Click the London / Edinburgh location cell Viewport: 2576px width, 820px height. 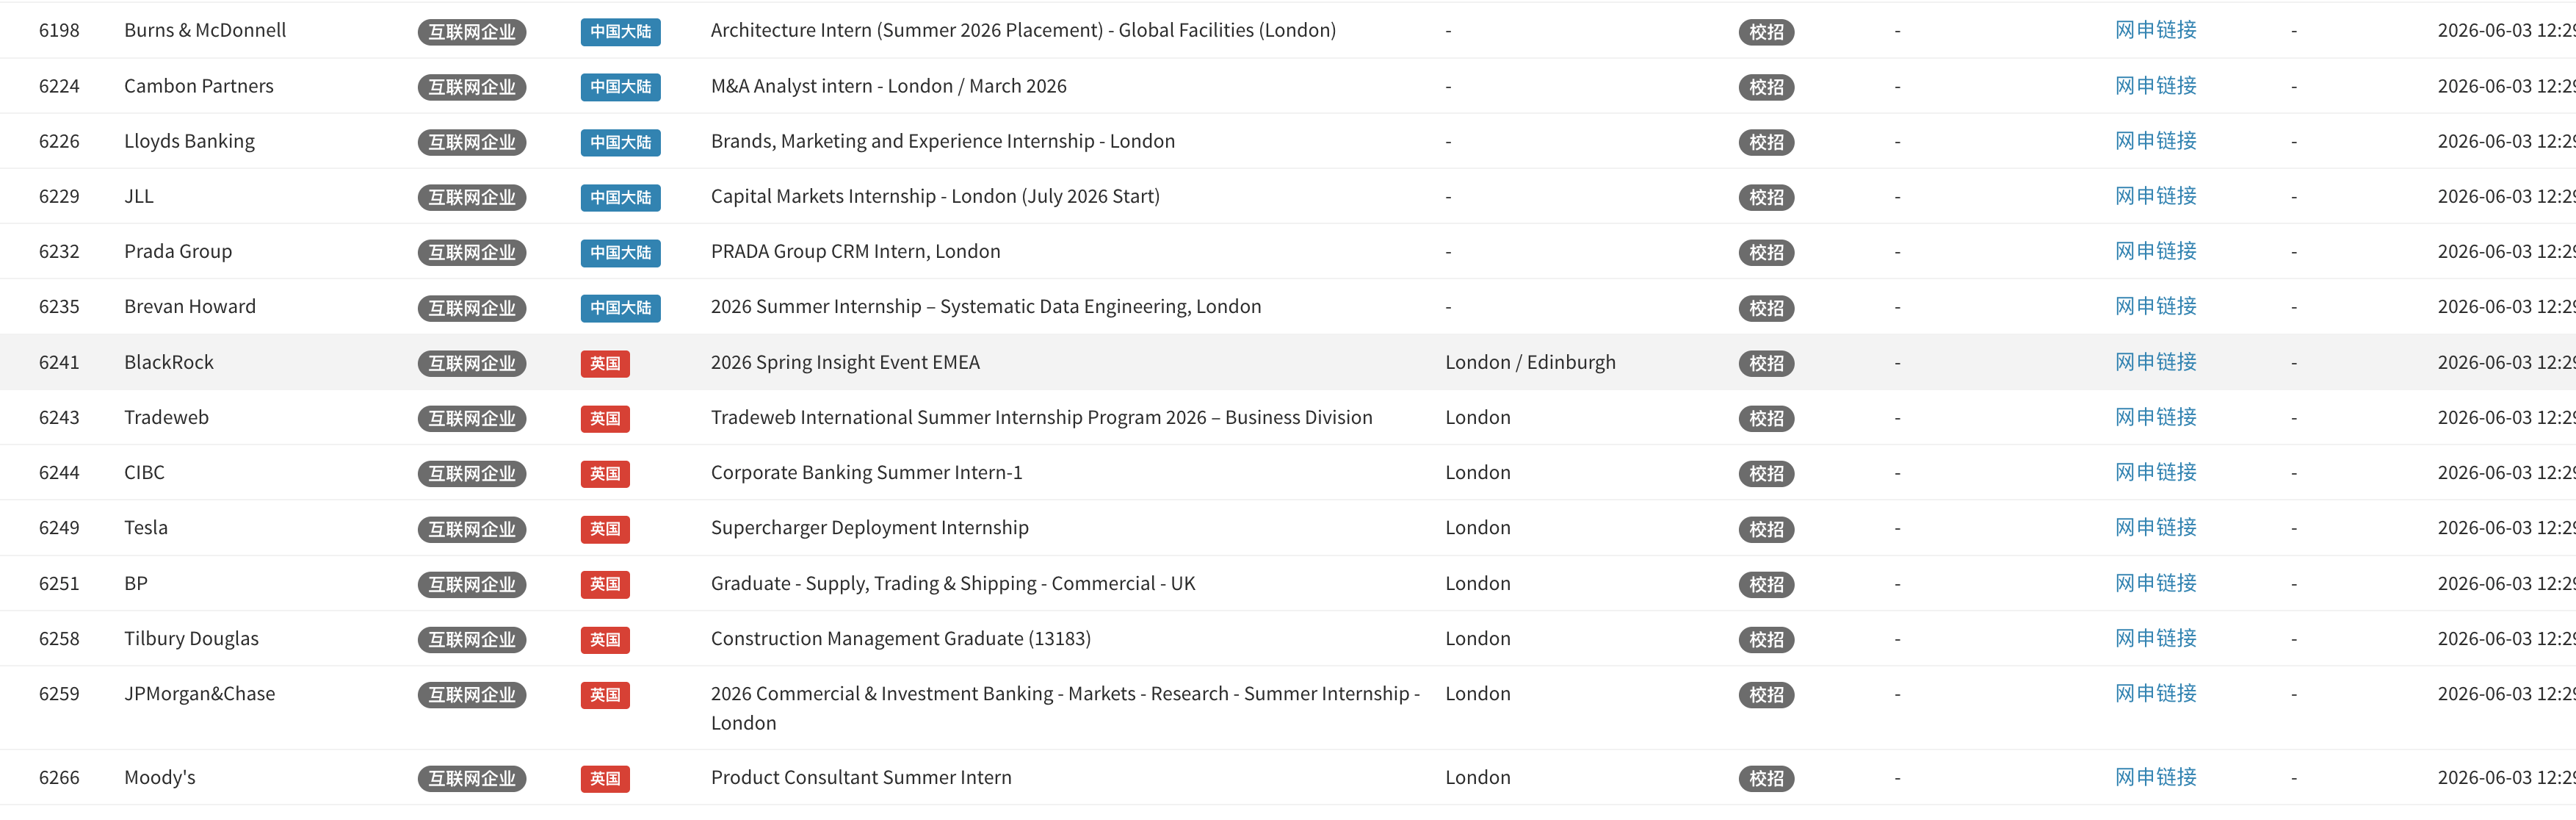tap(1530, 363)
